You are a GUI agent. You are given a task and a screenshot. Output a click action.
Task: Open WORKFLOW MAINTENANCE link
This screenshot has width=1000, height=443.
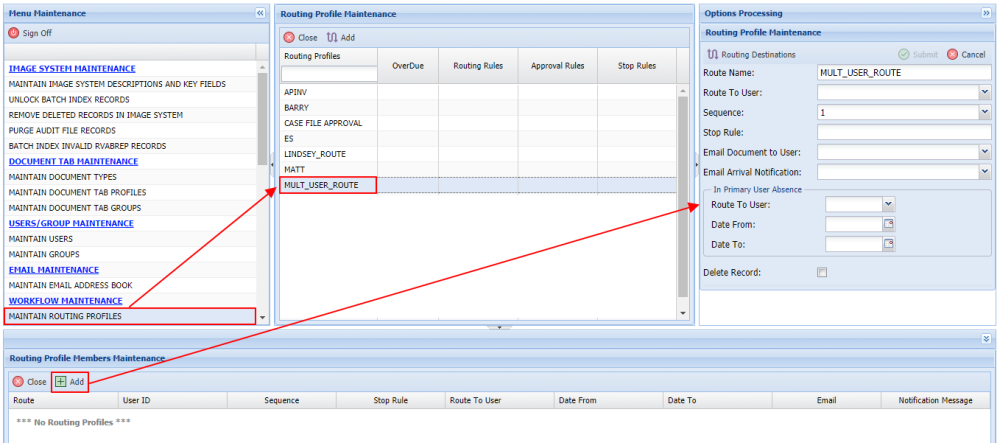pyautogui.click(x=66, y=300)
